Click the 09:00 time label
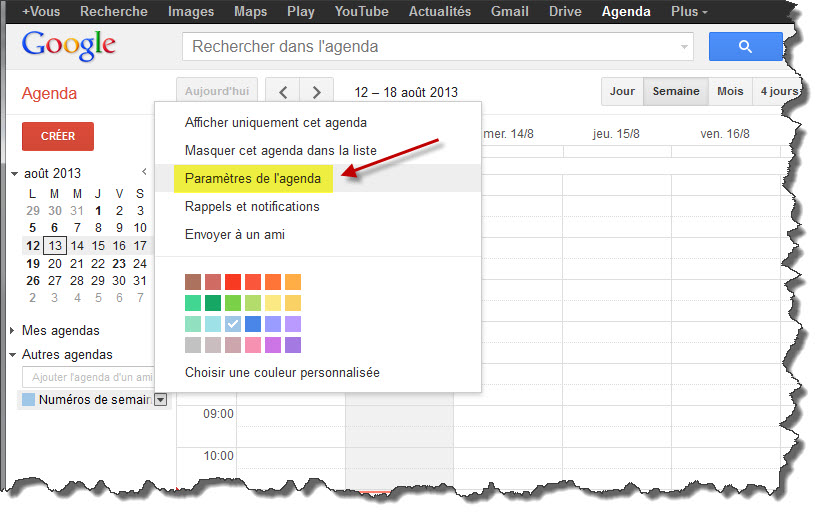The image size is (826, 520). click(218, 414)
